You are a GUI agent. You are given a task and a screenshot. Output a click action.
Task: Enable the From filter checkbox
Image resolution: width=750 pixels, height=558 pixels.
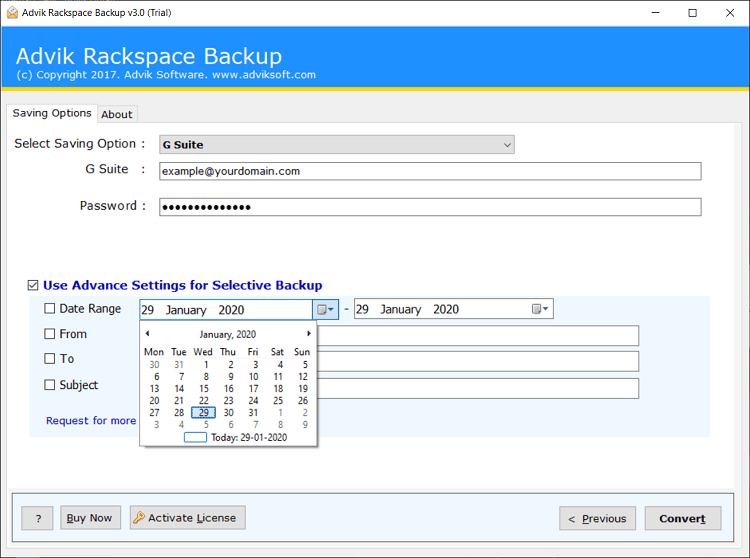49,334
